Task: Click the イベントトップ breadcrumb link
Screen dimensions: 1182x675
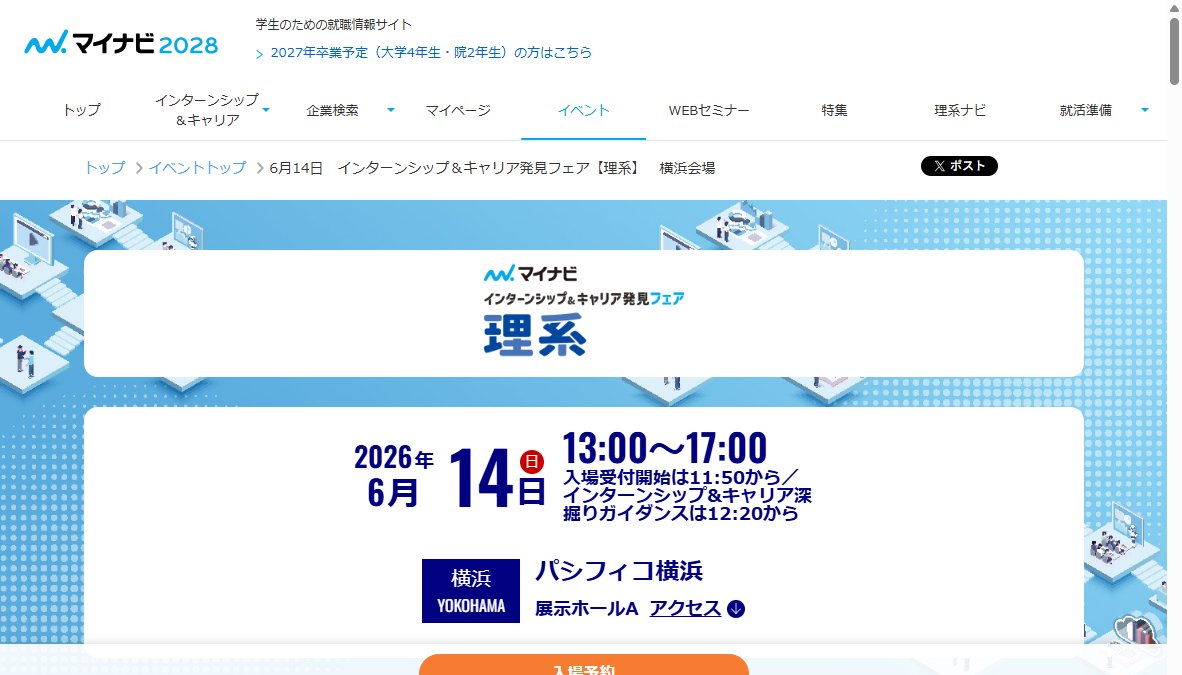Action: point(197,167)
